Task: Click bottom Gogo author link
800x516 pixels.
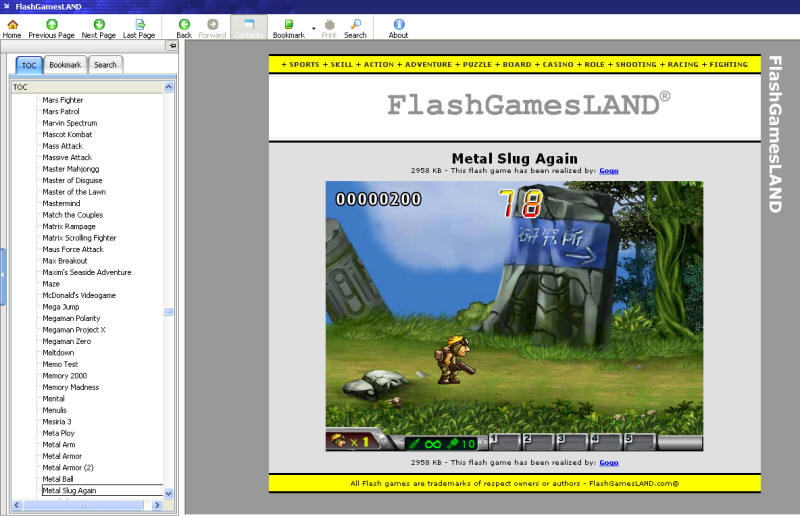Action: point(609,462)
